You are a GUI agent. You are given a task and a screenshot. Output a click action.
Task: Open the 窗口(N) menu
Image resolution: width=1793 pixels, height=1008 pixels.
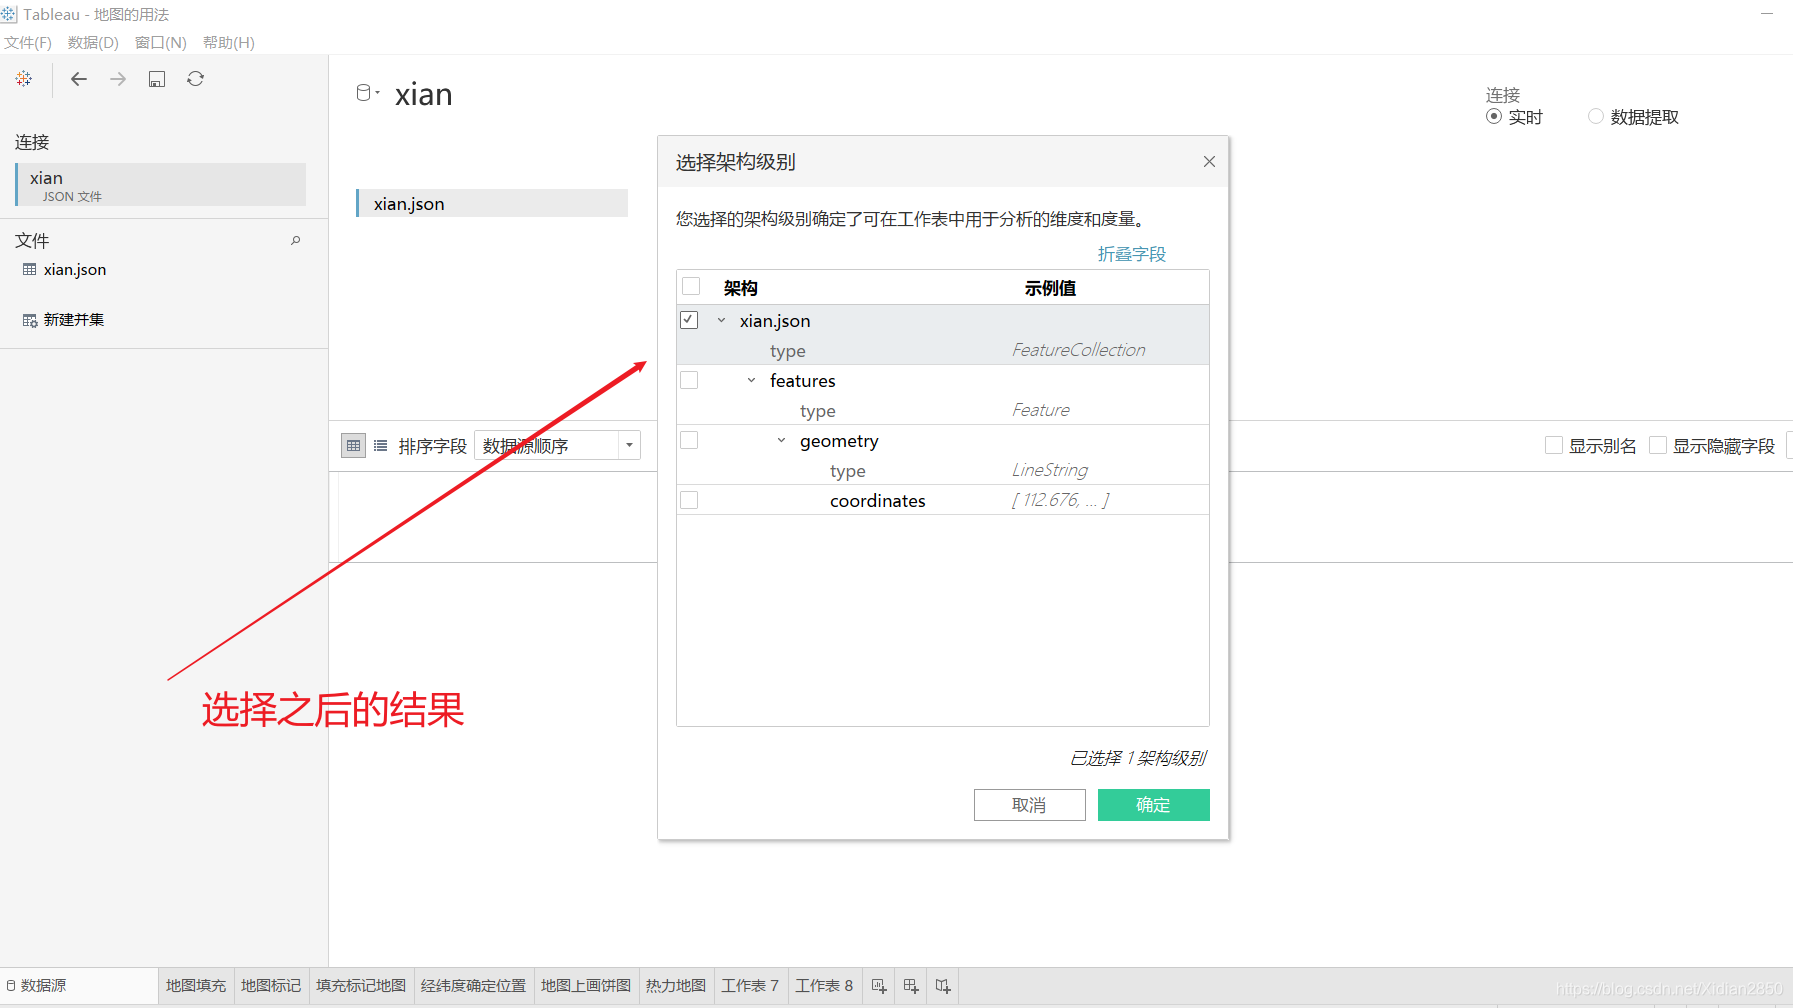pos(161,42)
